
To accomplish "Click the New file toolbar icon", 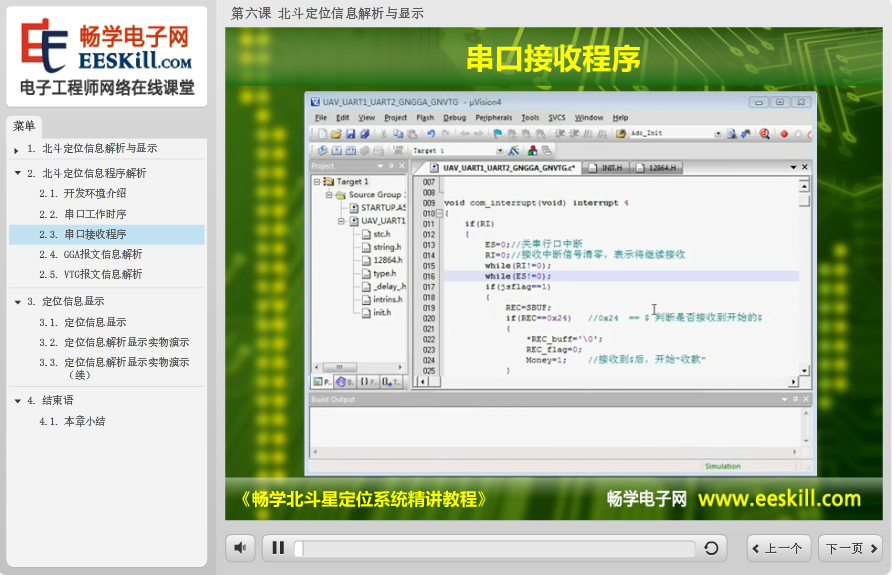I will [x=323, y=134].
